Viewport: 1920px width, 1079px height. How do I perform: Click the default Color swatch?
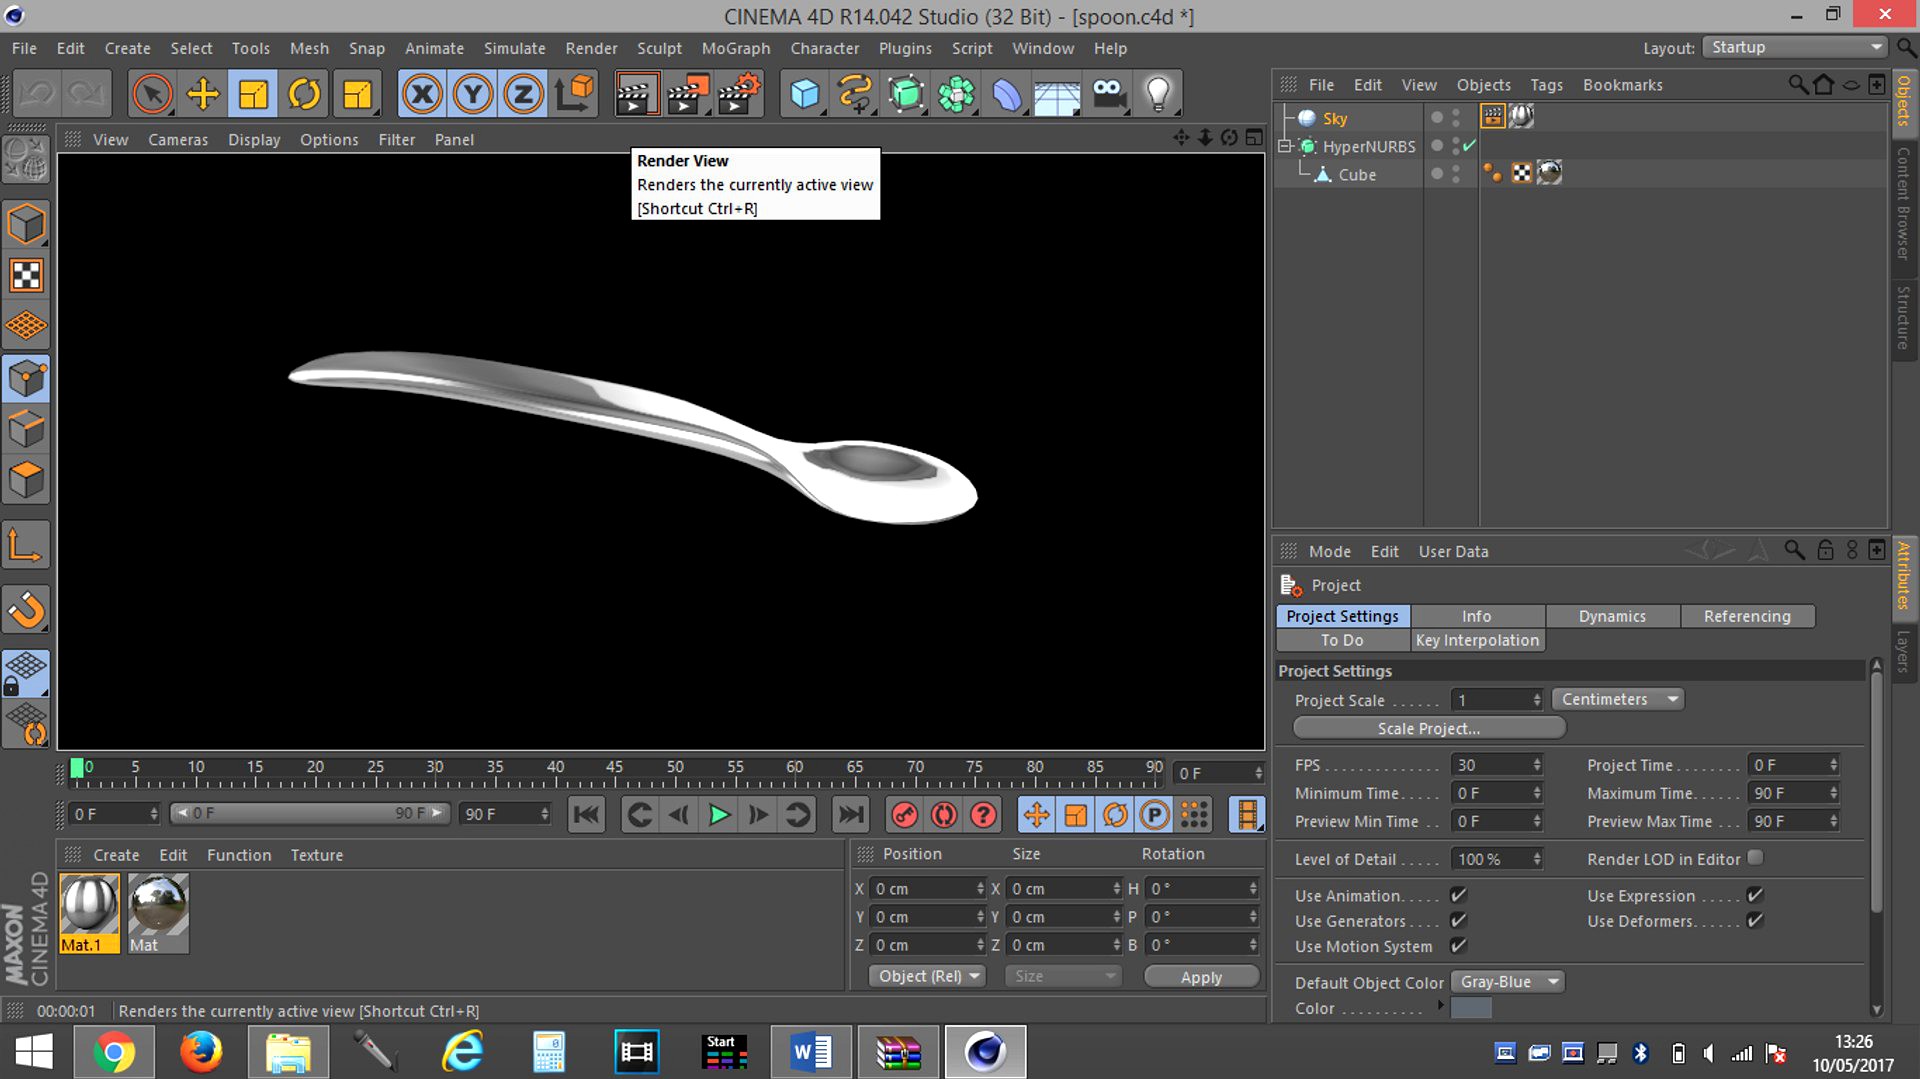click(1471, 1008)
